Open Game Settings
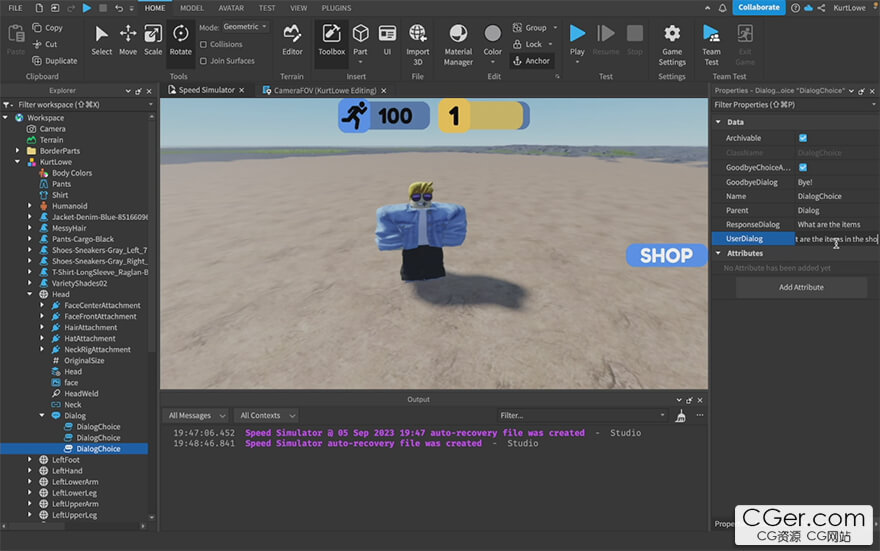Viewport: 880px width, 551px height. [x=672, y=45]
